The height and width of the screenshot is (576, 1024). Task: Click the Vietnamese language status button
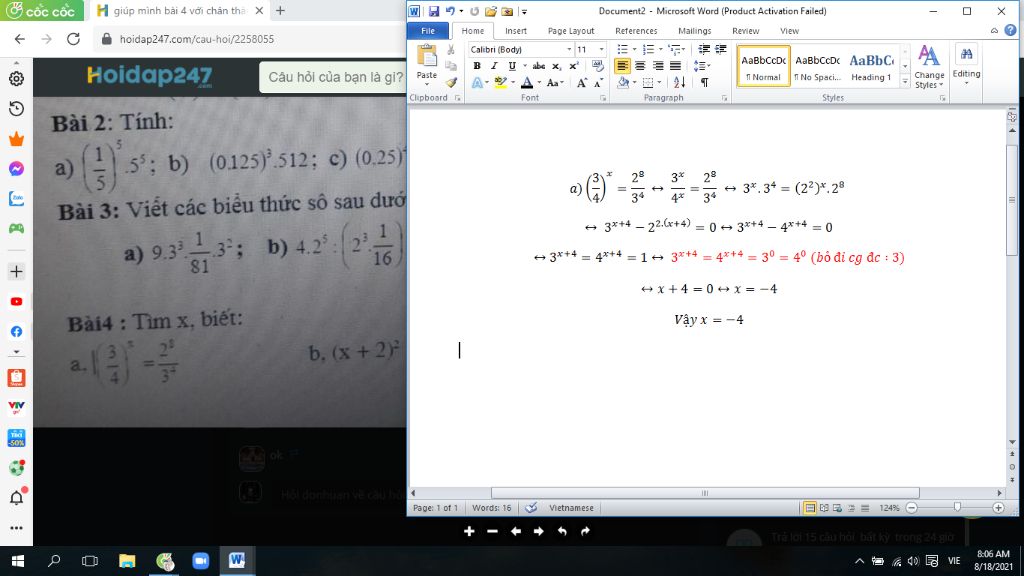pos(571,507)
